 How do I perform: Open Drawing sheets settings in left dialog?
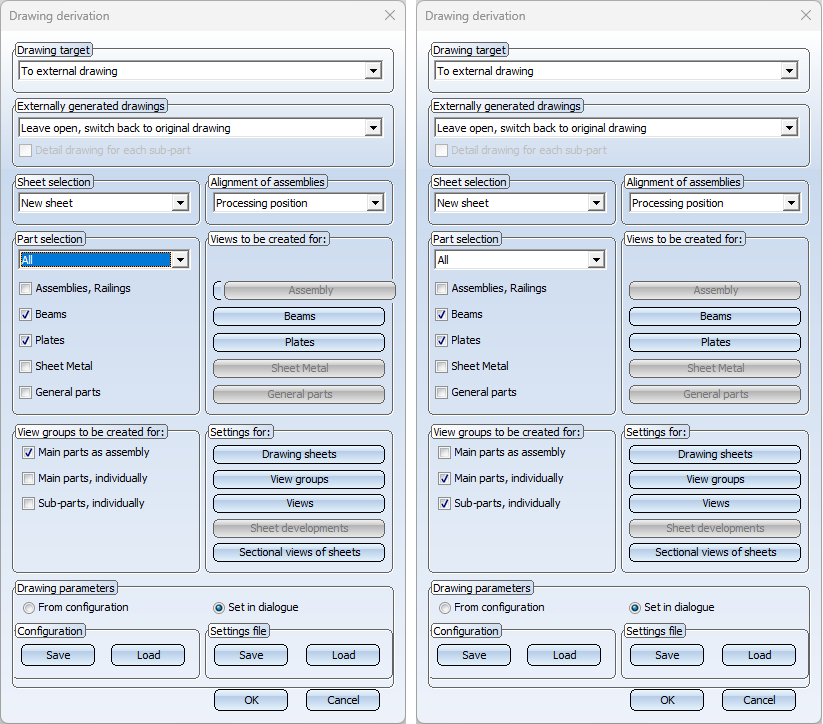299,454
